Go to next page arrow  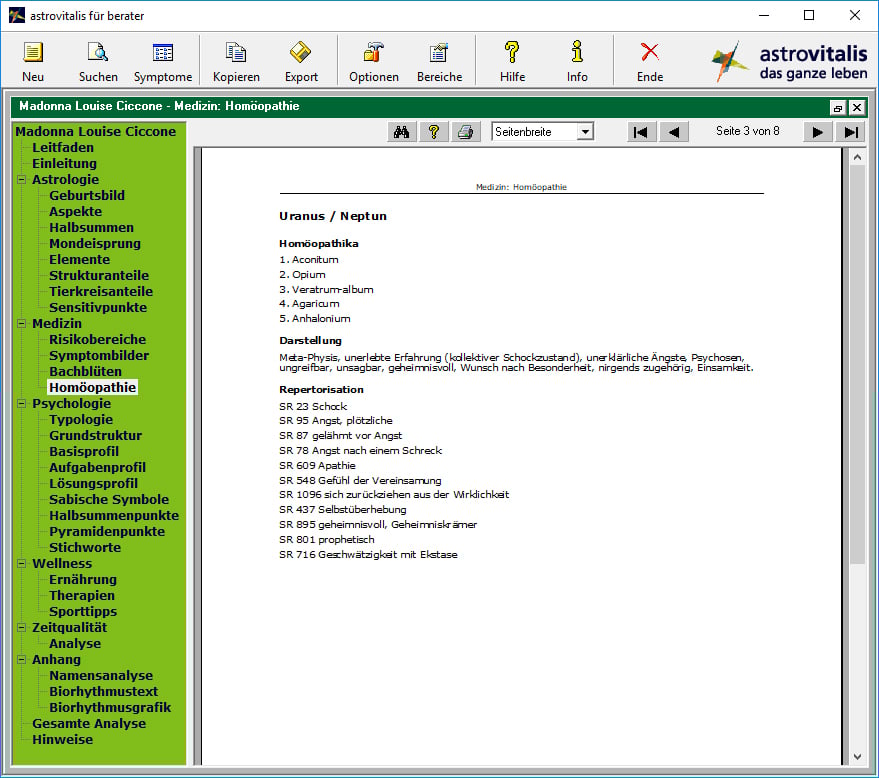pyautogui.click(x=817, y=132)
